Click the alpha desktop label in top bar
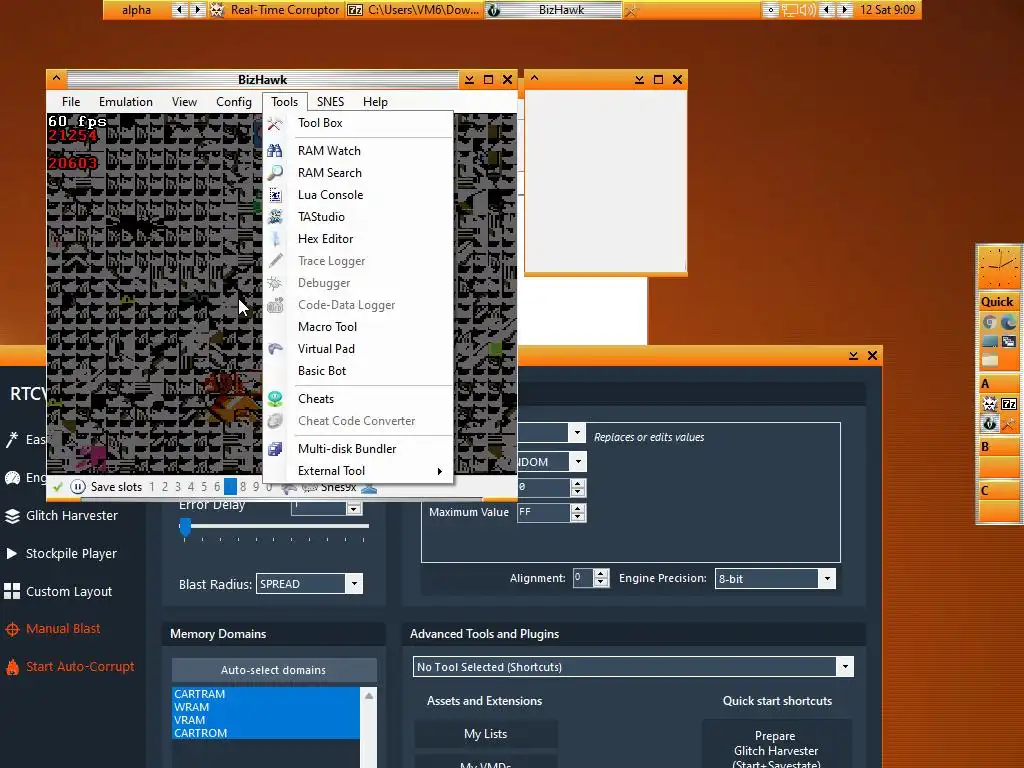This screenshot has width=1024, height=768. tap(136, 10)
